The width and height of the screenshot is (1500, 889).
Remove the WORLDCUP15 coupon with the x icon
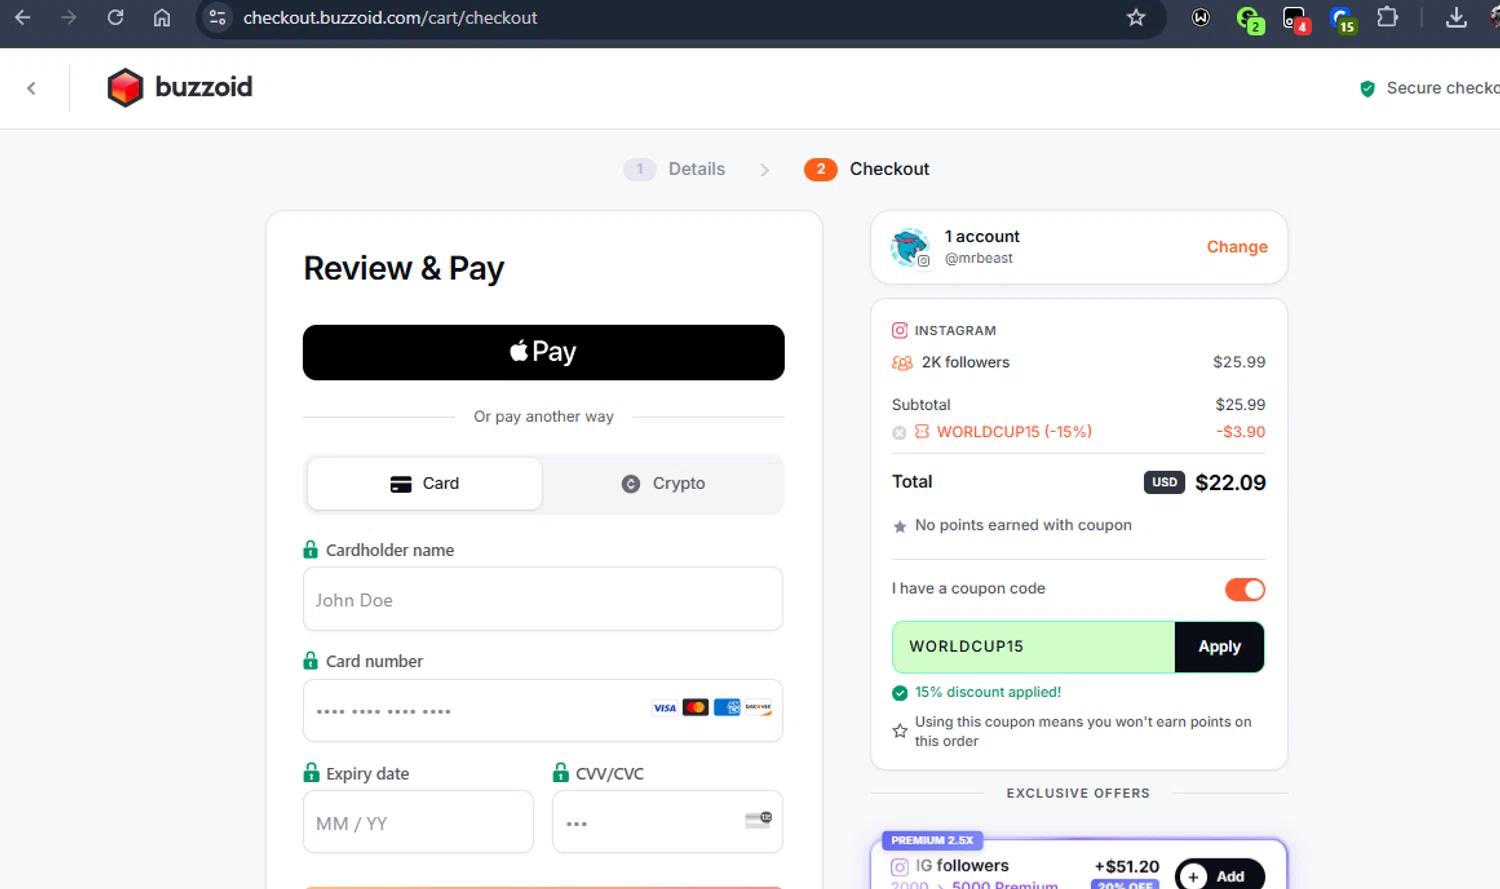pyautogui.click(x=899, y=433)
